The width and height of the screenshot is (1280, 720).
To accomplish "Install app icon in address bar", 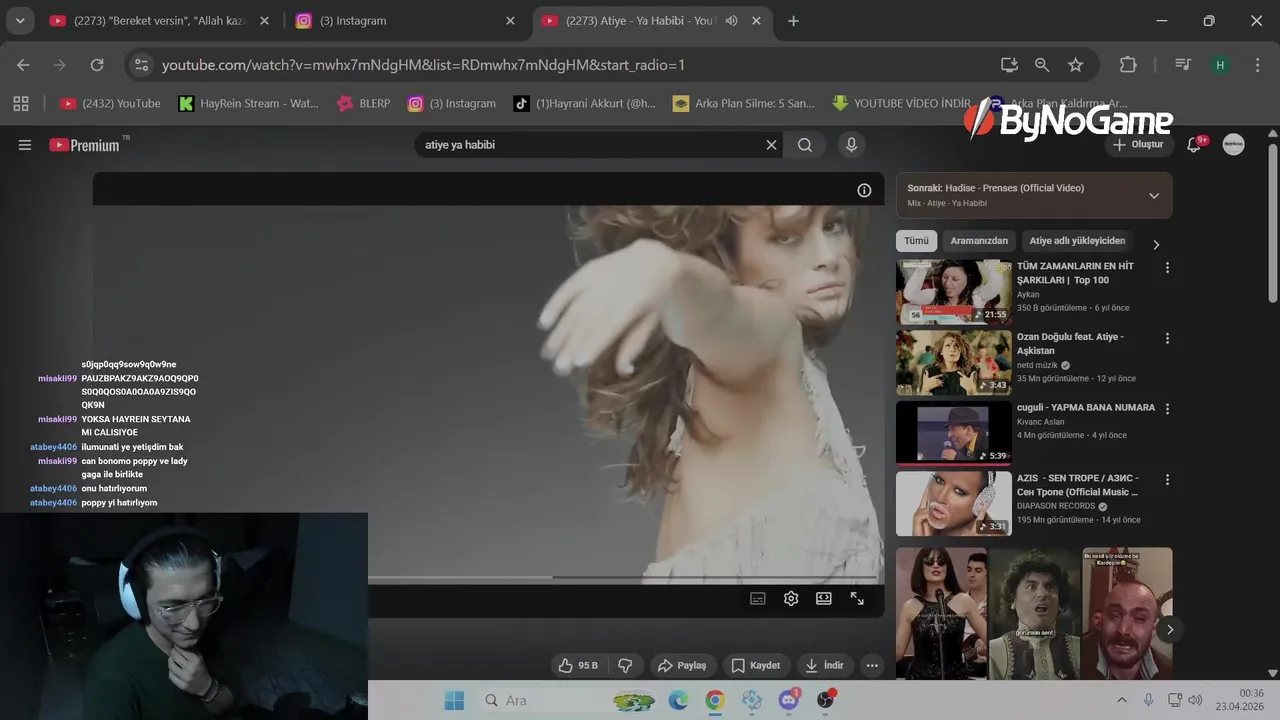I will 1009,65.
